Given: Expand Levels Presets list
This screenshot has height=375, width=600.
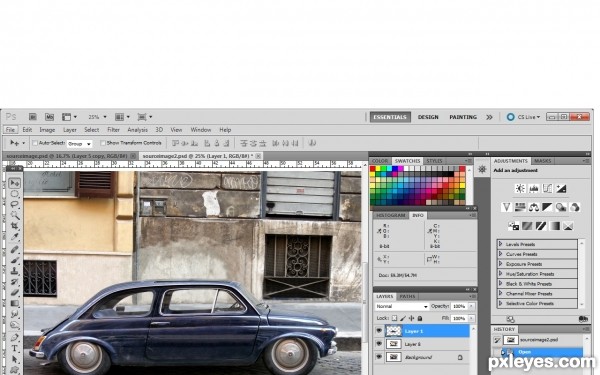Looking at the screenshot, I should pyautogui.click(x=500, y=244).
